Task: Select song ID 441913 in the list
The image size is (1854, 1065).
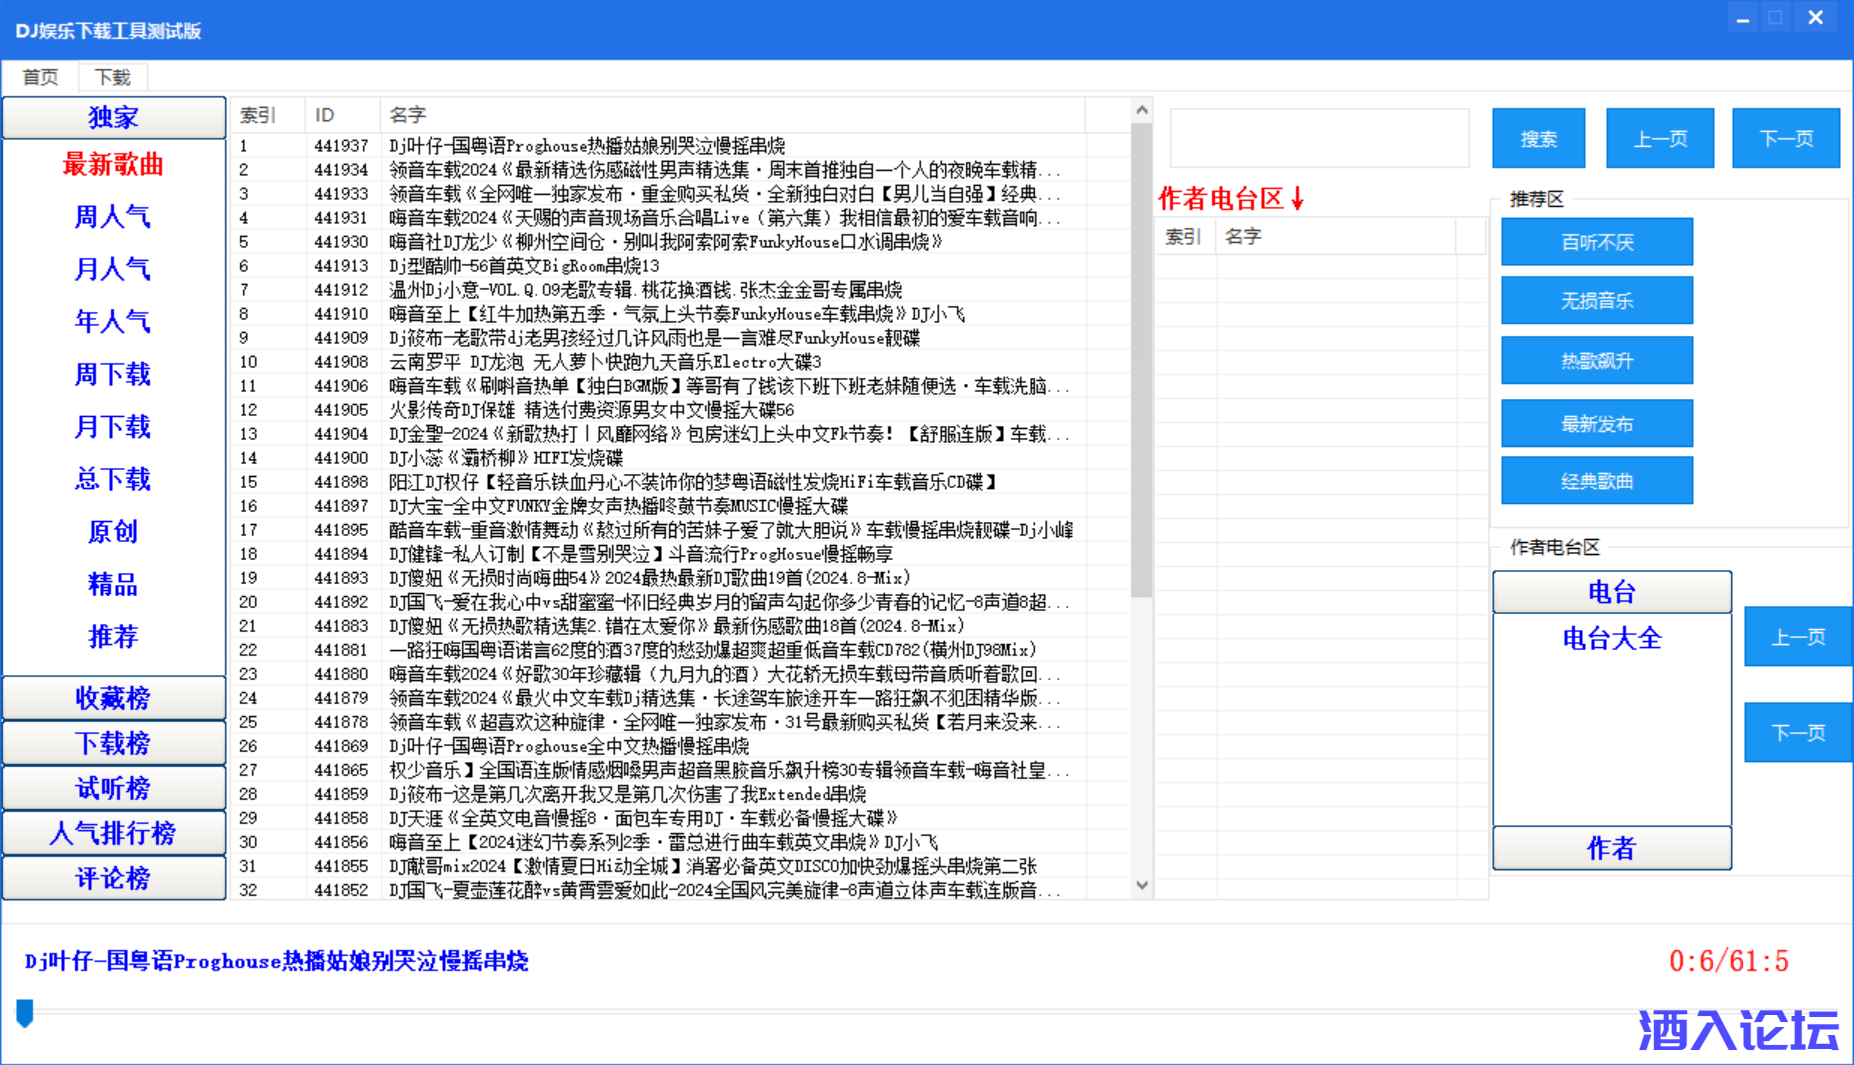Action: [341, 266]
